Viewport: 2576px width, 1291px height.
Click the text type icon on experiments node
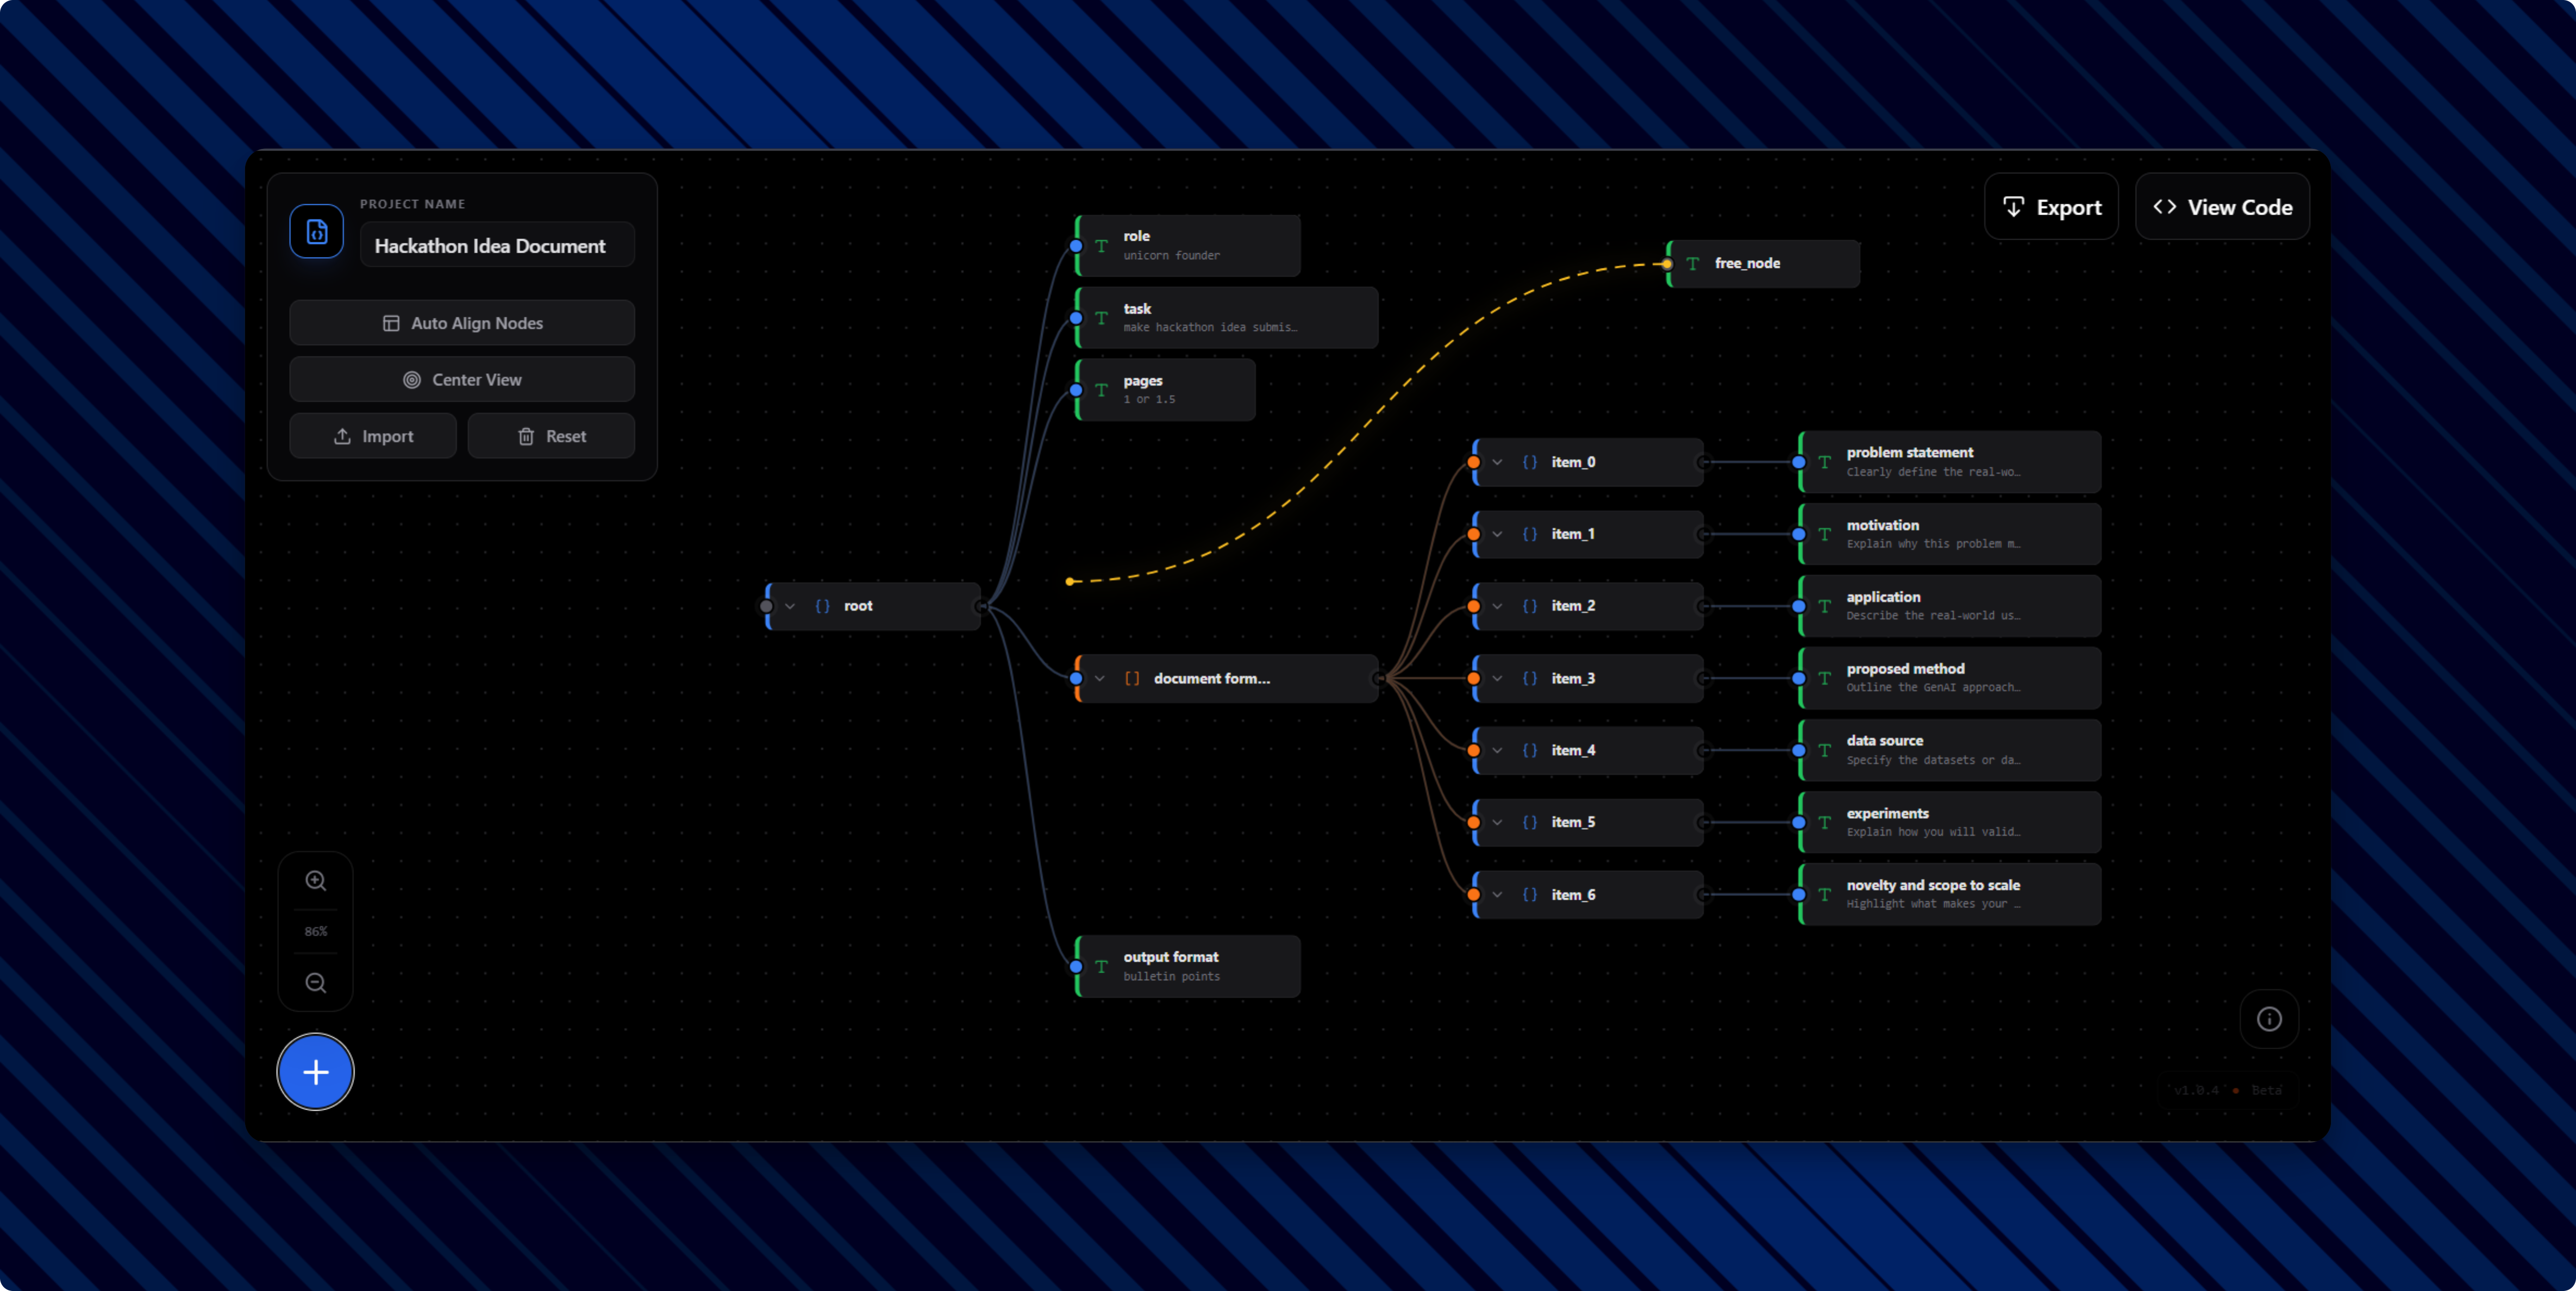[1825, 822]
